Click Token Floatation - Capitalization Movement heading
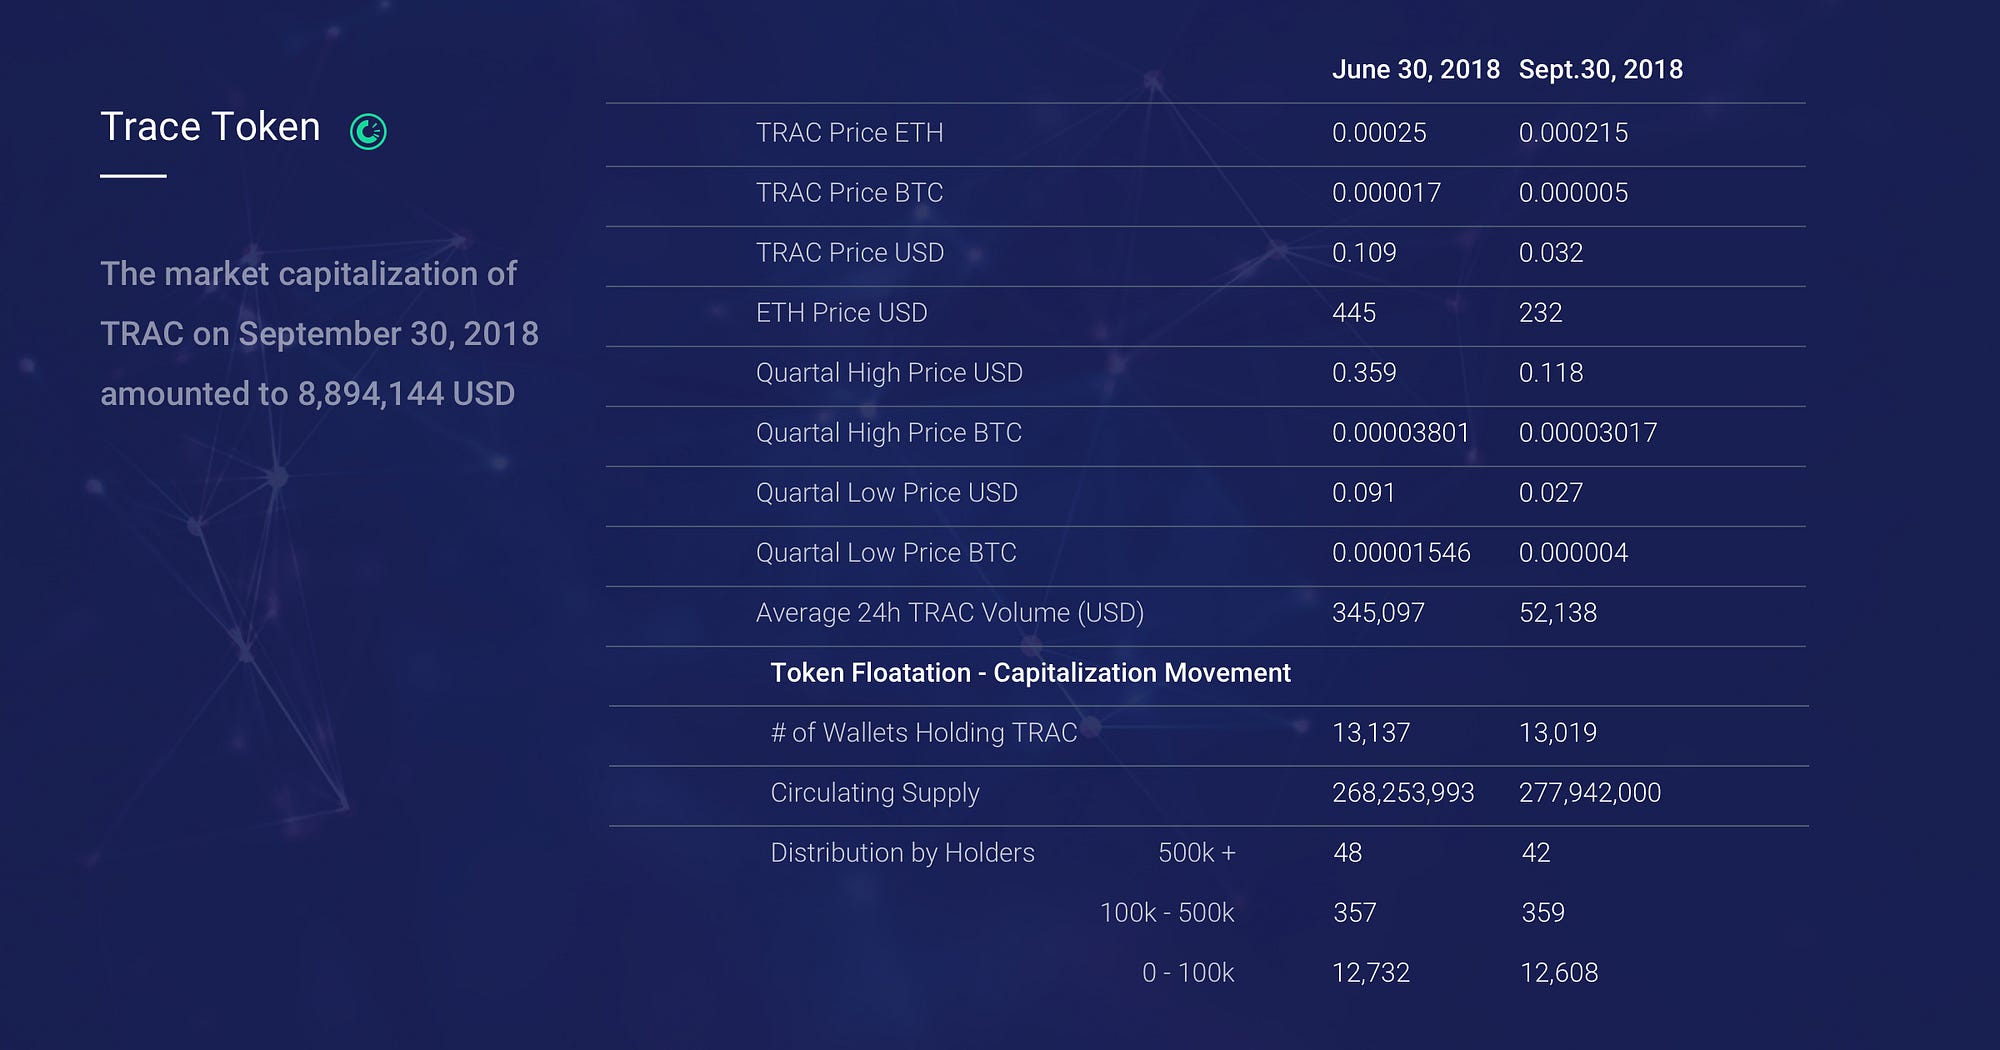This screenshot has width=2000, height=1050. click(x=1030, y=673)
